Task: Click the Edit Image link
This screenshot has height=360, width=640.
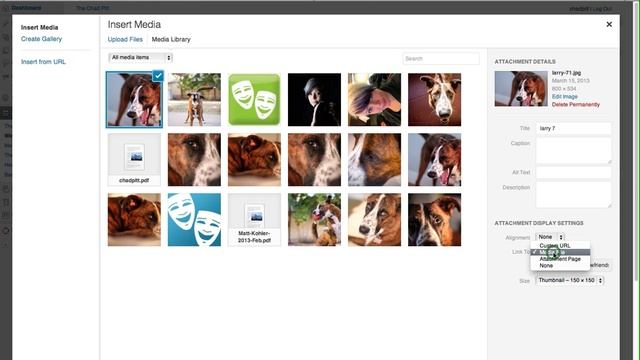Action: (x=564, y=97)
